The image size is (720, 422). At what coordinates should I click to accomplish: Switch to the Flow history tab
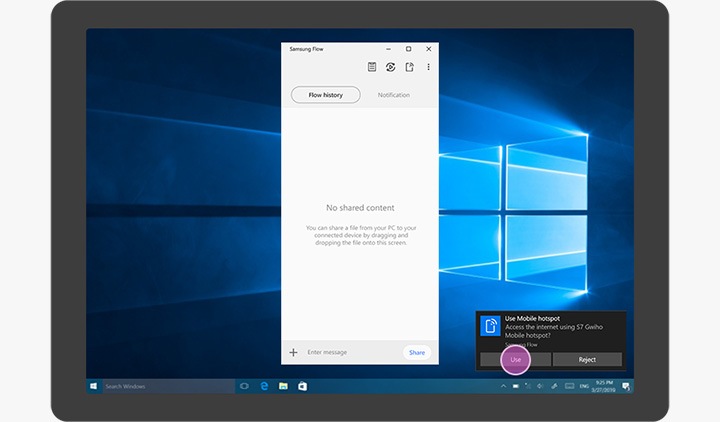pyautogui.click(x=326, y=95)
